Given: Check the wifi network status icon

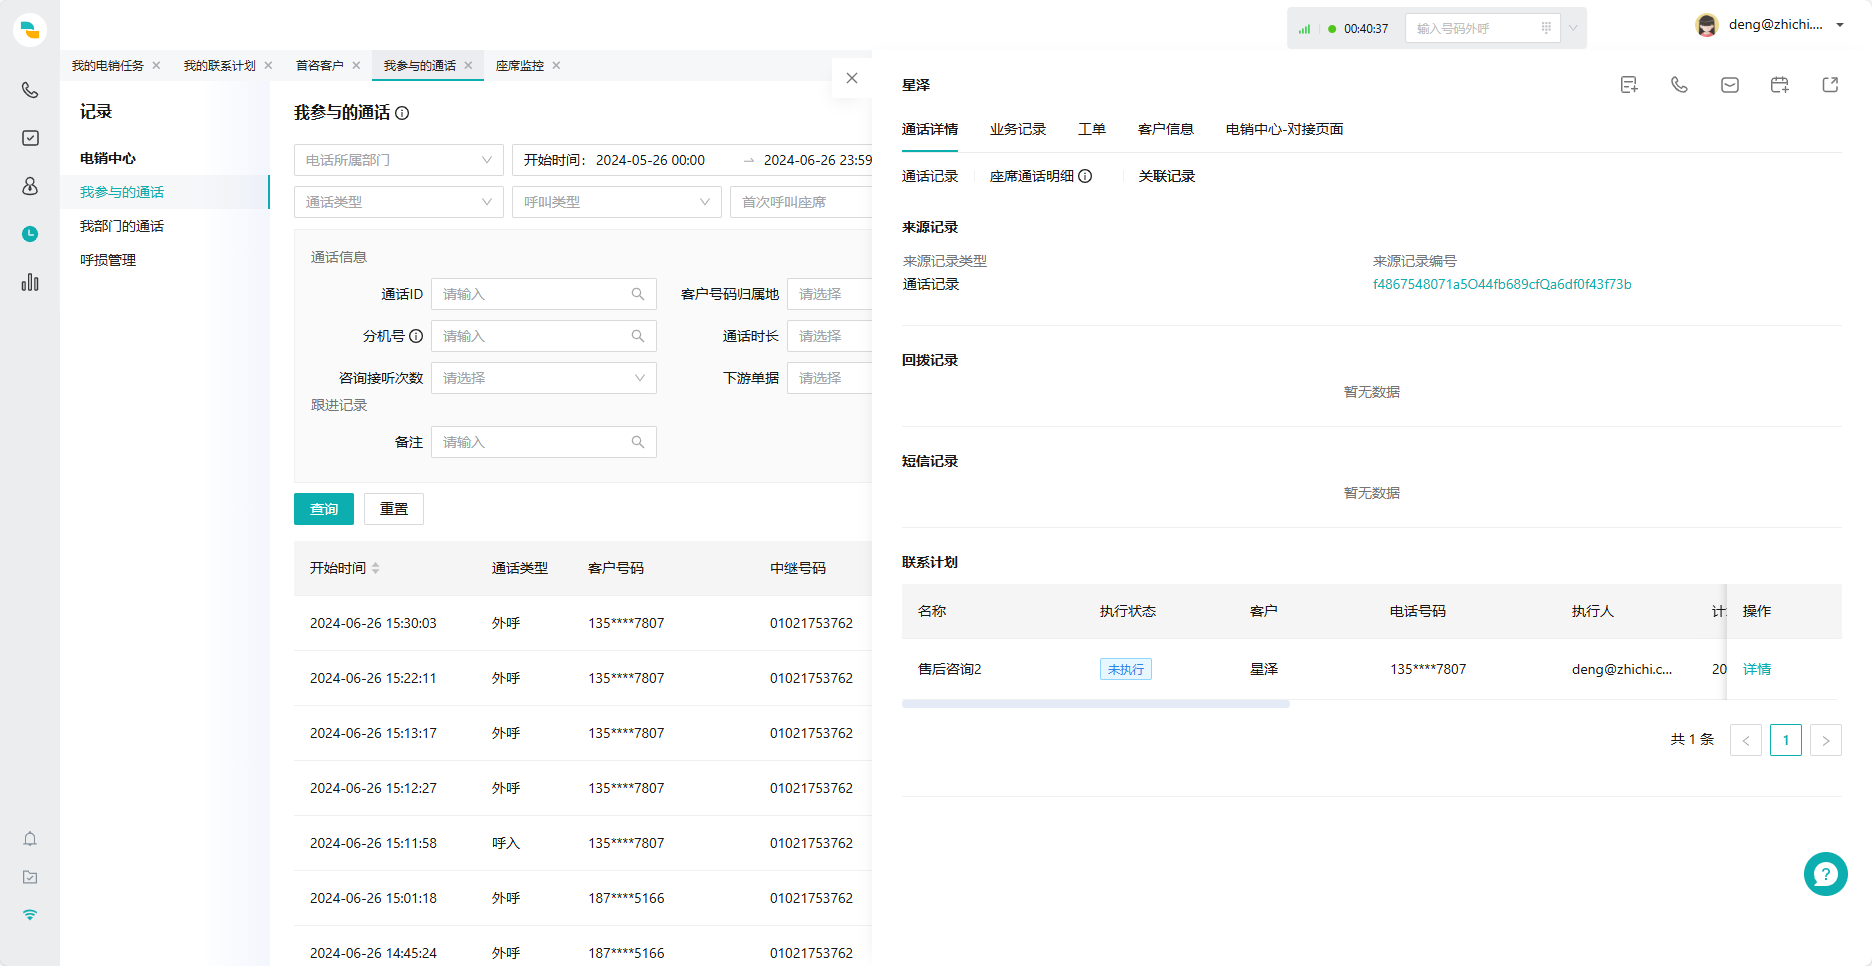Looking at the screenshot, I should point(30,915).
